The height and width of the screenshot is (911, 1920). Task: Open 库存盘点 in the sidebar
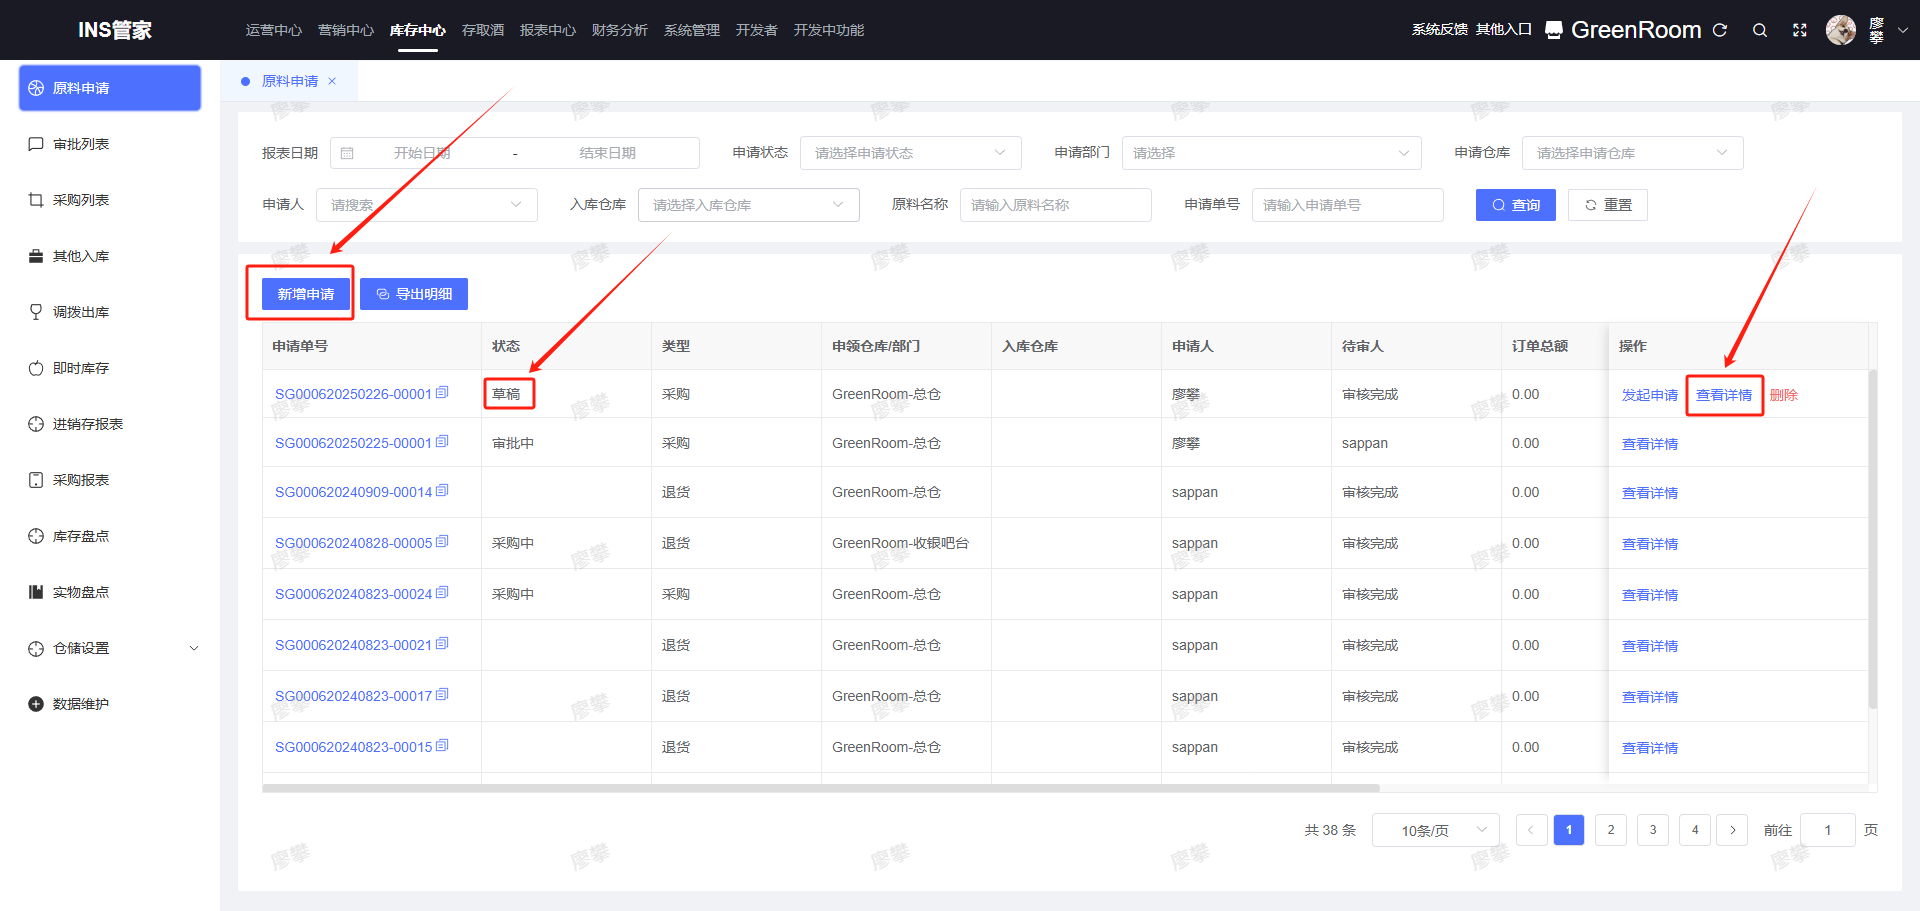coord(110,536)
